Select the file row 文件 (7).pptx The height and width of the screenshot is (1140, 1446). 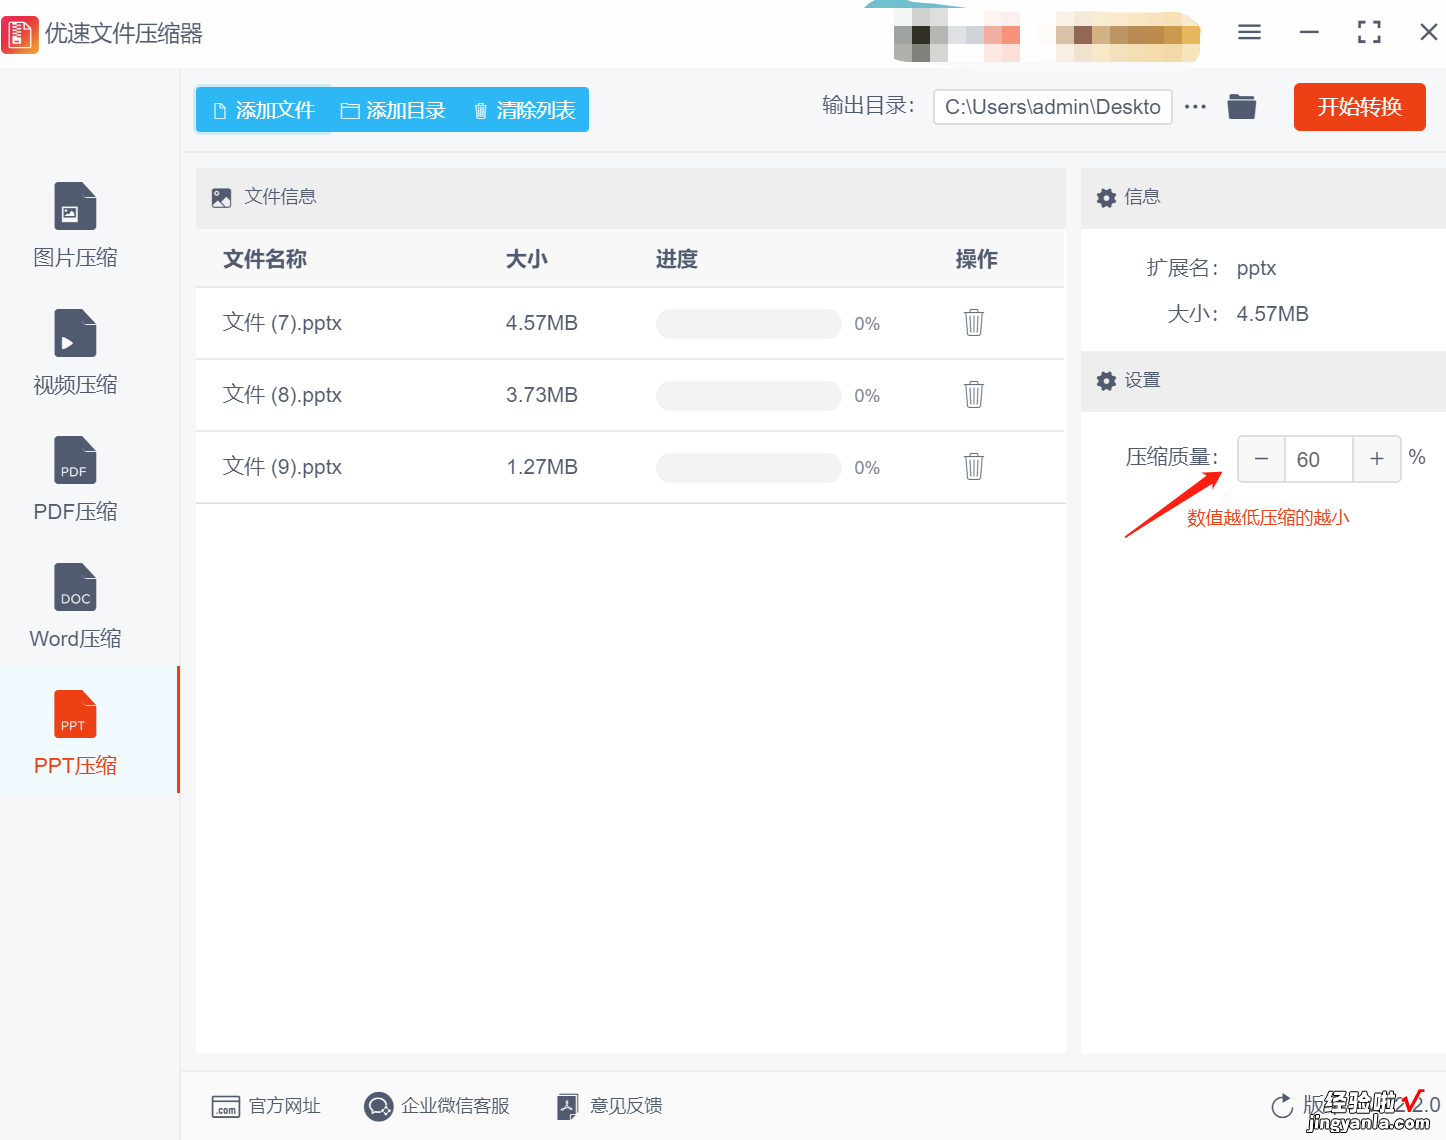click(x=630, y=323)
